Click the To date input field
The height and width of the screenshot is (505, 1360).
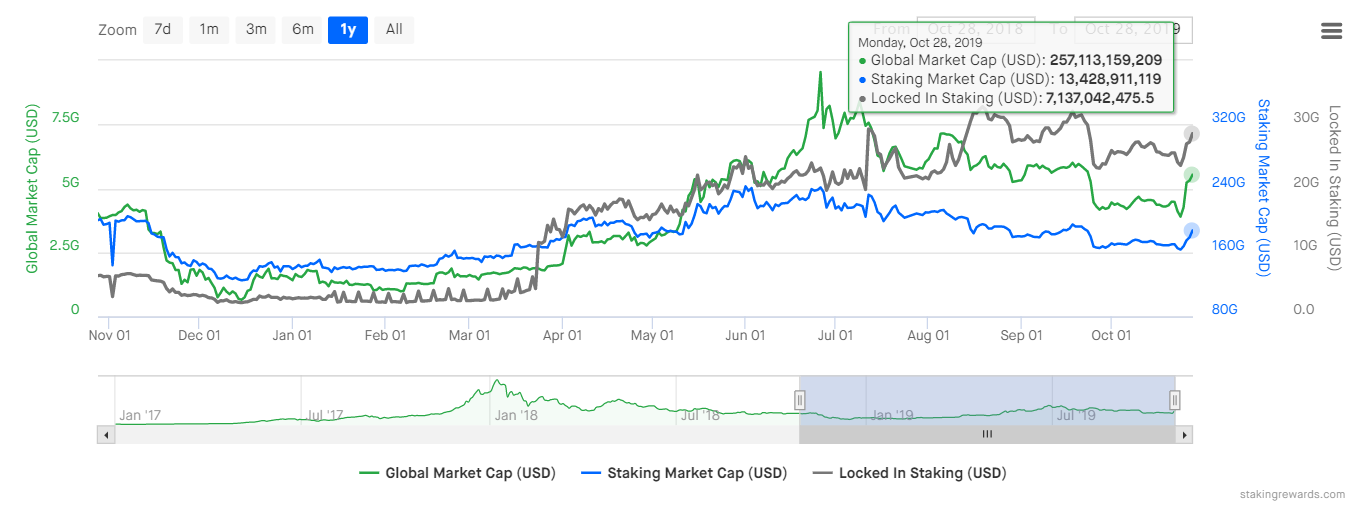coord(1133,30)
